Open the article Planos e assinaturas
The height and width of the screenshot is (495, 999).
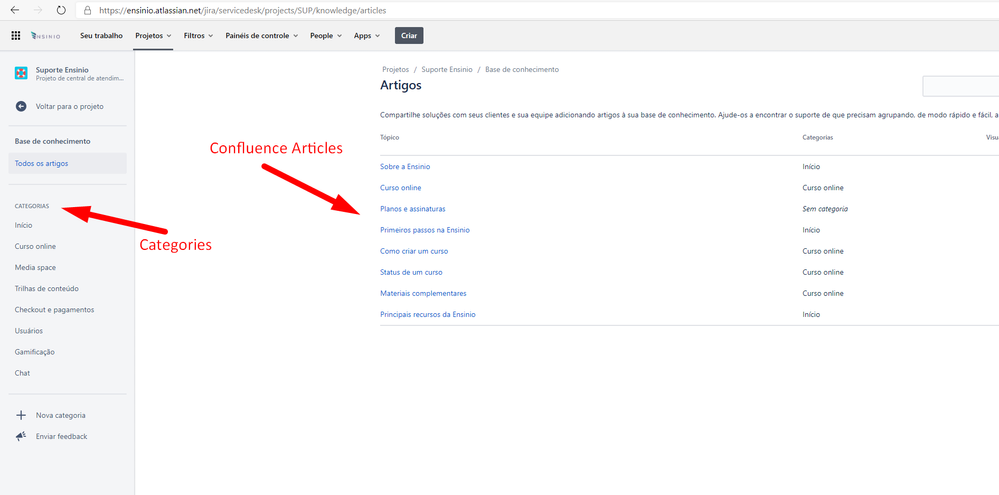412,209
